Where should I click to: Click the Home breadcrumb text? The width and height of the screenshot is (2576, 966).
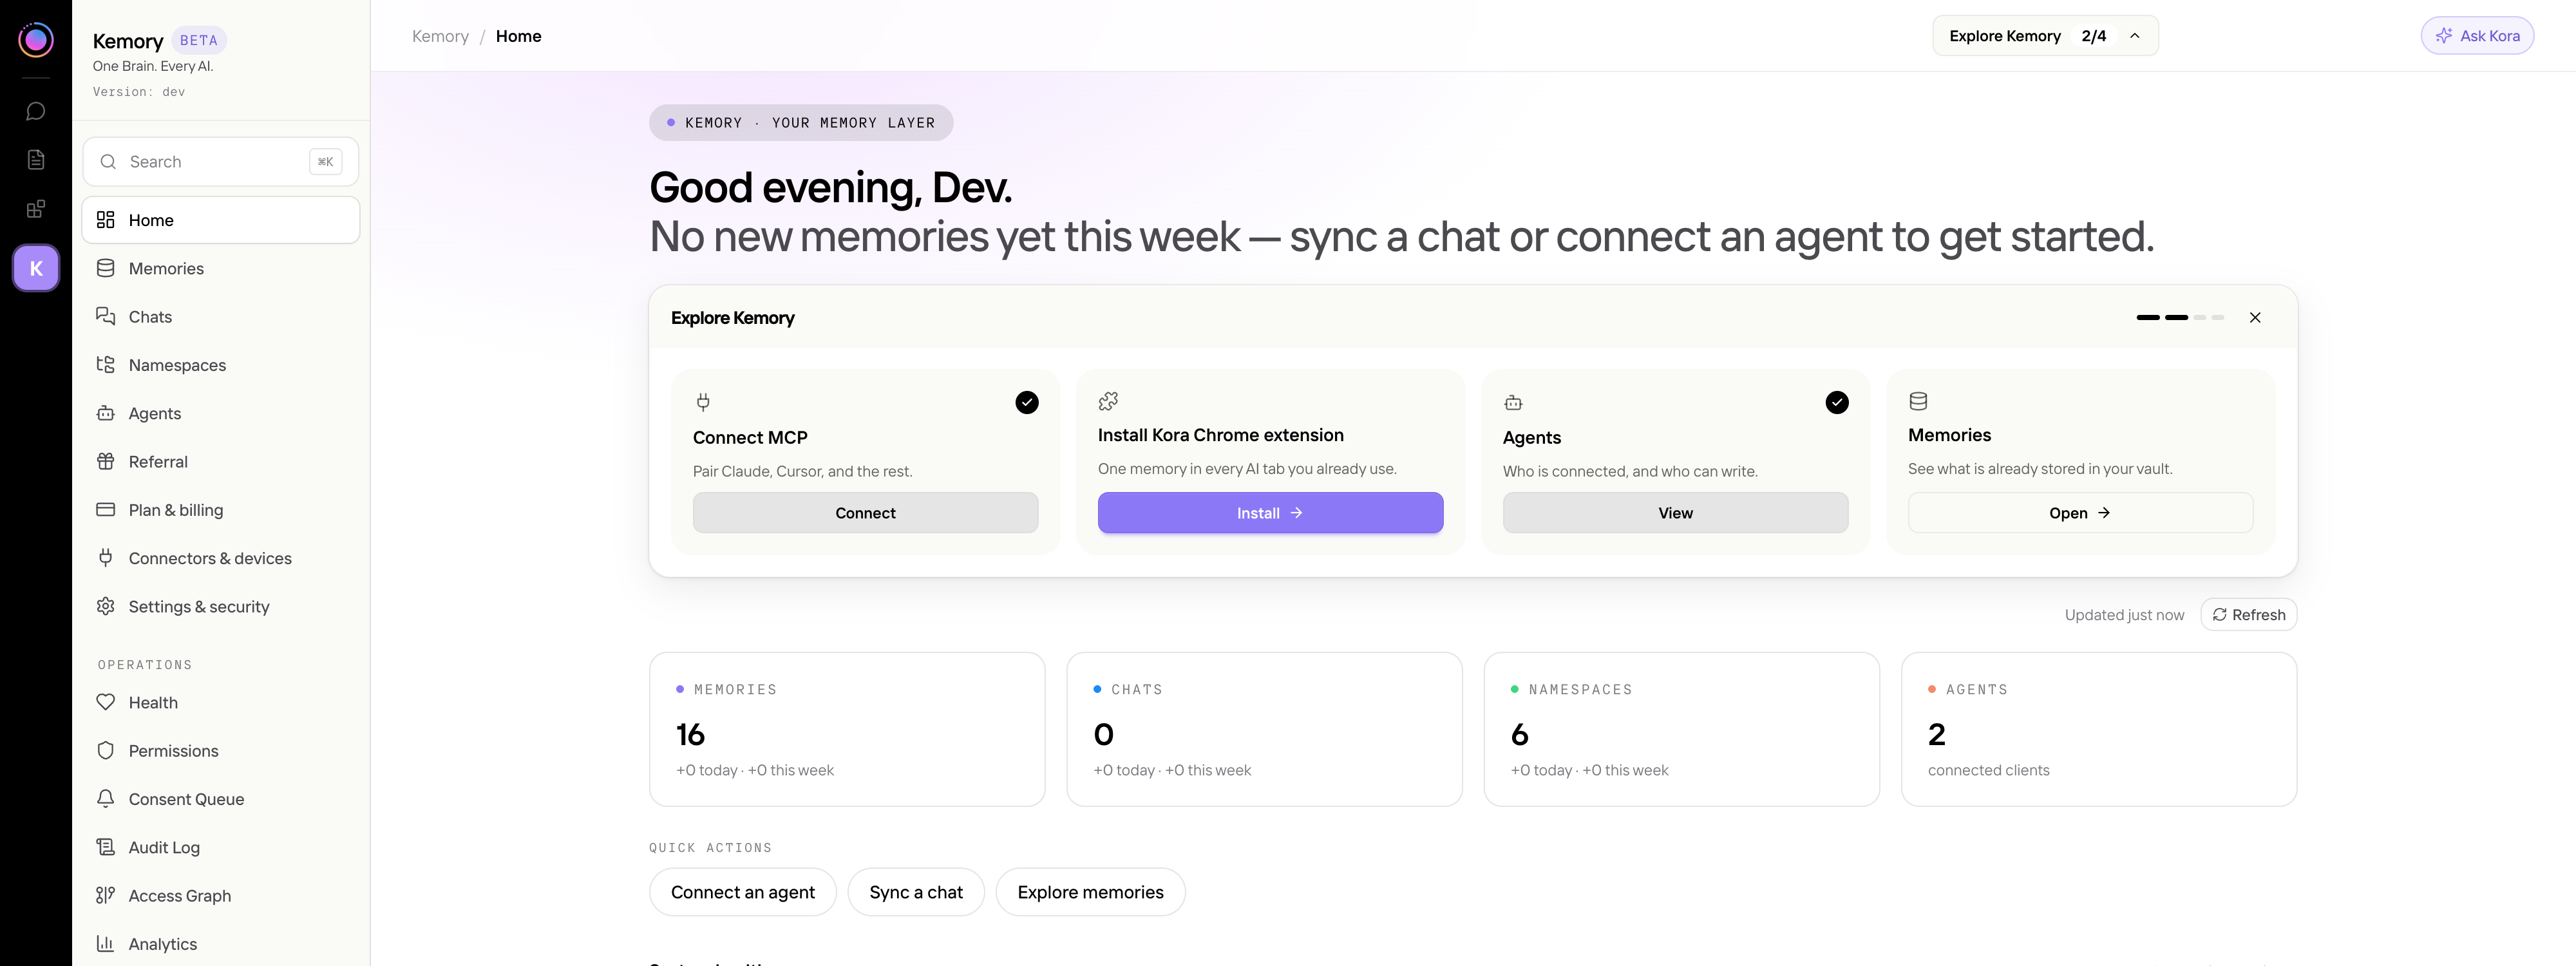click(x=518, y=36)
